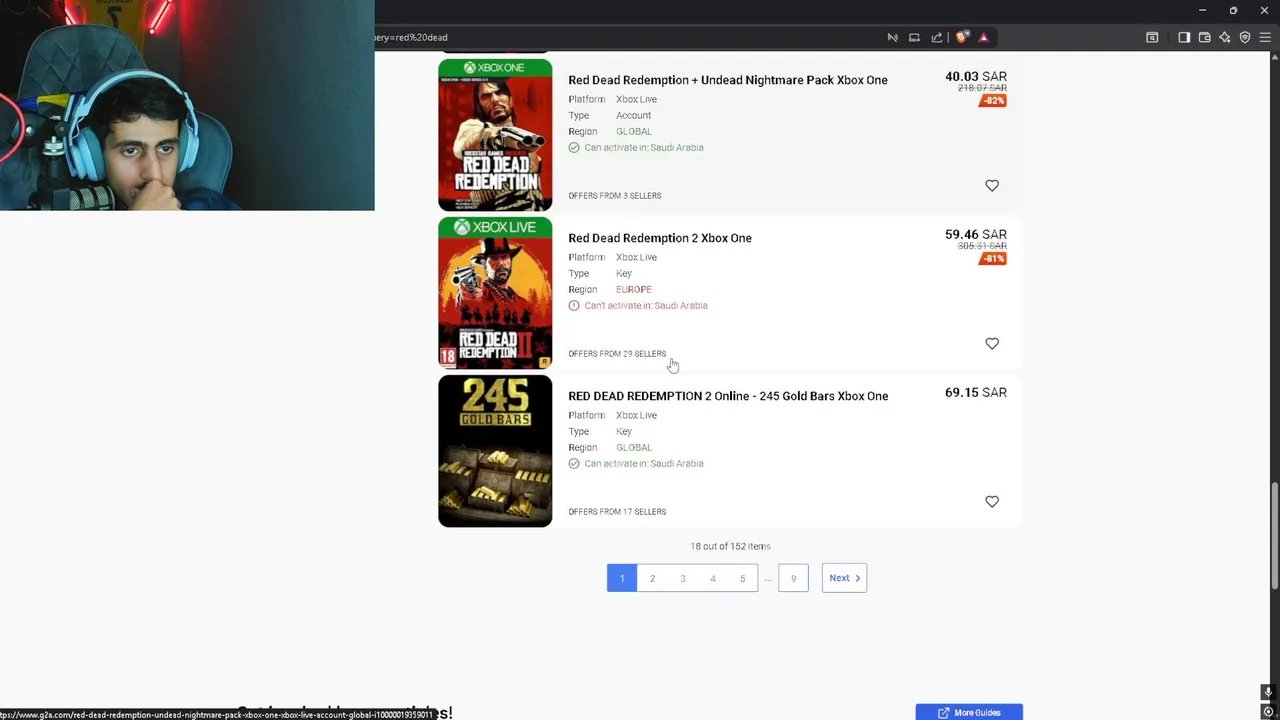Open the 245 Gold Bars thumbnail

(495, 451)
